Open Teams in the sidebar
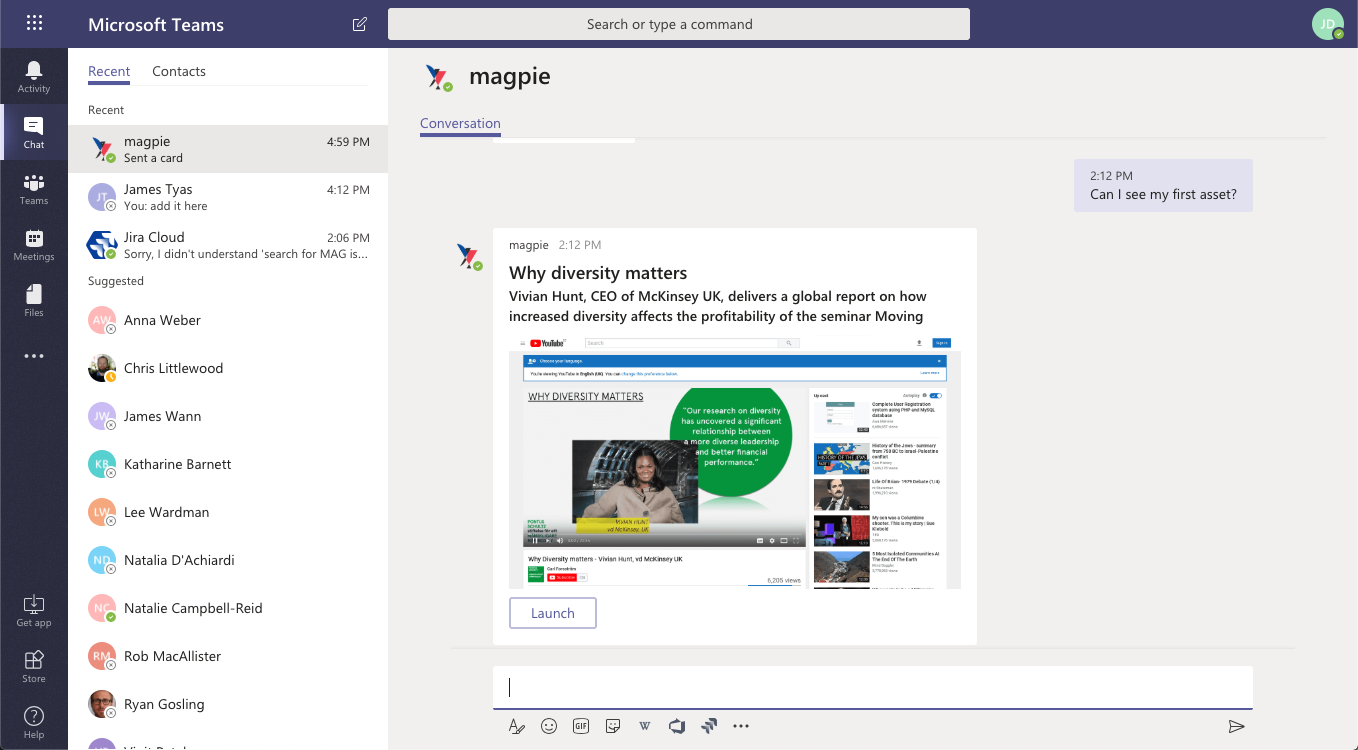Image resolution: width=1358 pixels, height=750 pixels. tap(34, 188)
